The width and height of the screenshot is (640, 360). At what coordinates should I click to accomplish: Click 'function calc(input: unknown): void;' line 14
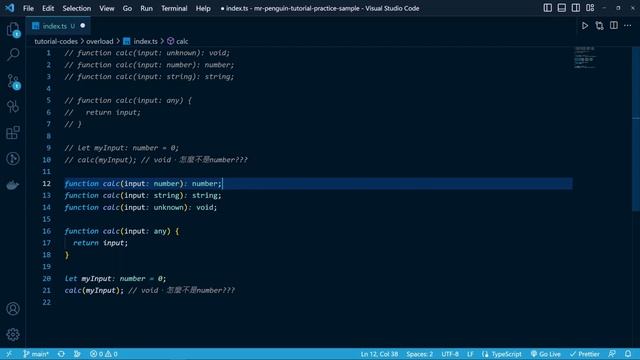[x=141, y=207]
